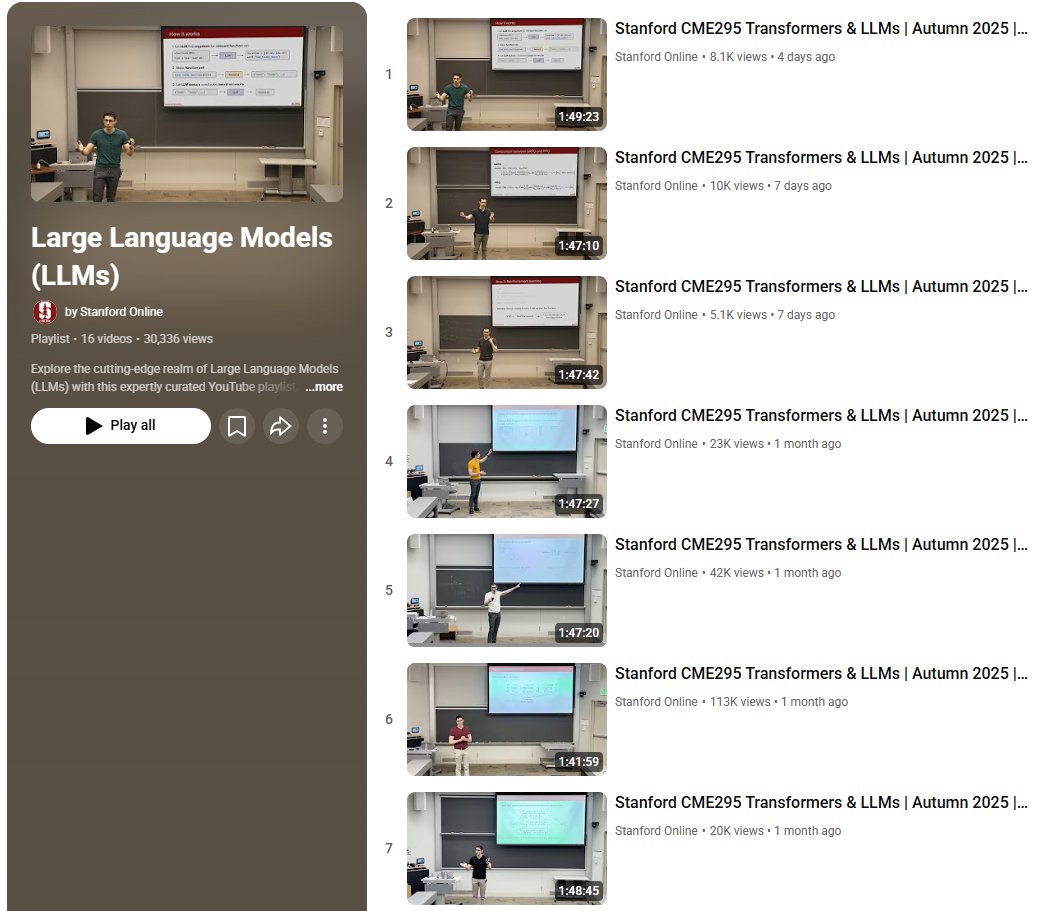Click Stanford Online under the 113K views video
The height and width of the screenshot is (911, 1055).
pos(656,702)
